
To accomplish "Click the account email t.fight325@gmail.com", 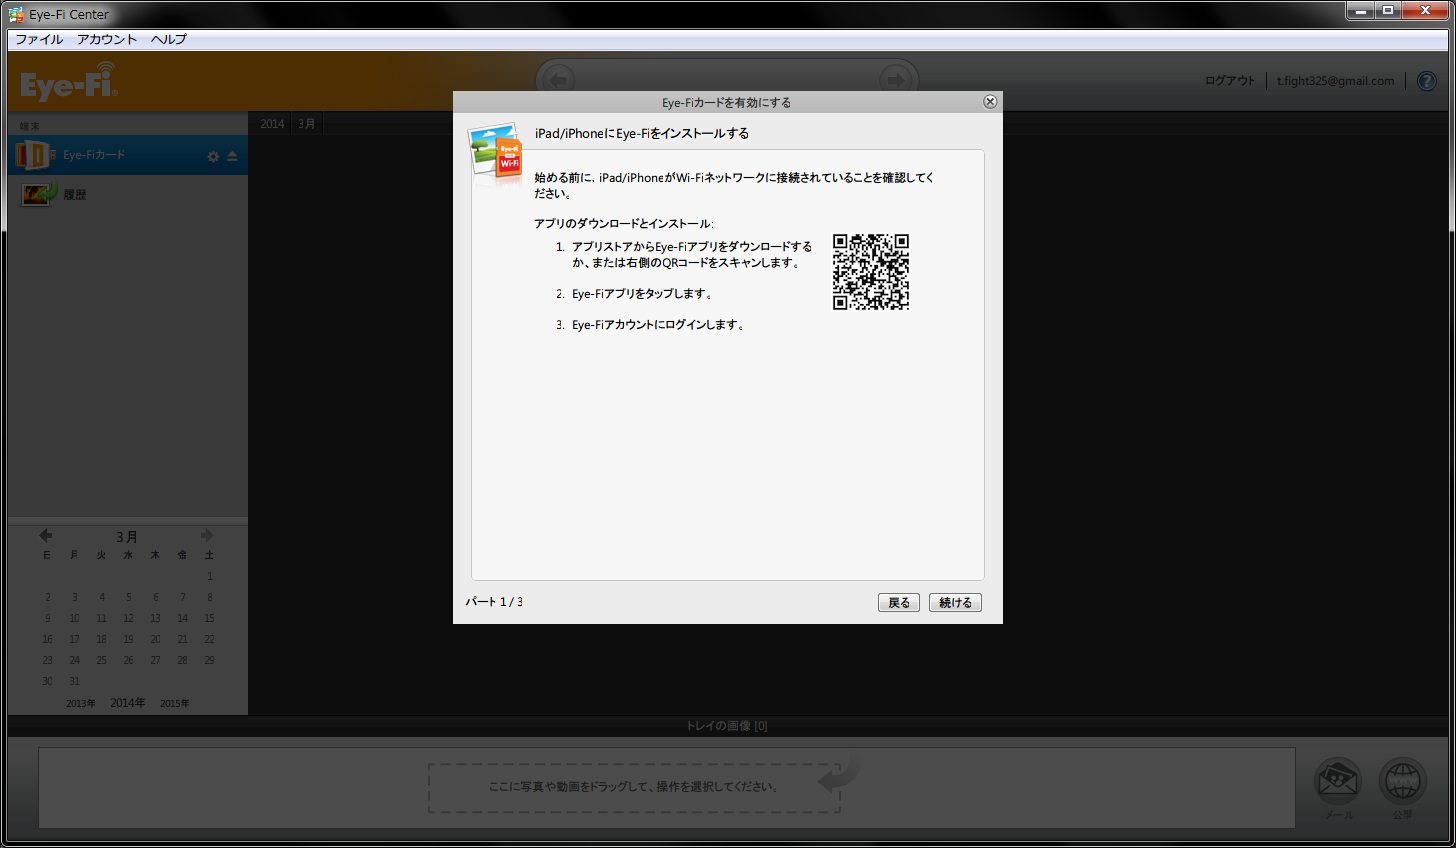I will coord(1335,81).
